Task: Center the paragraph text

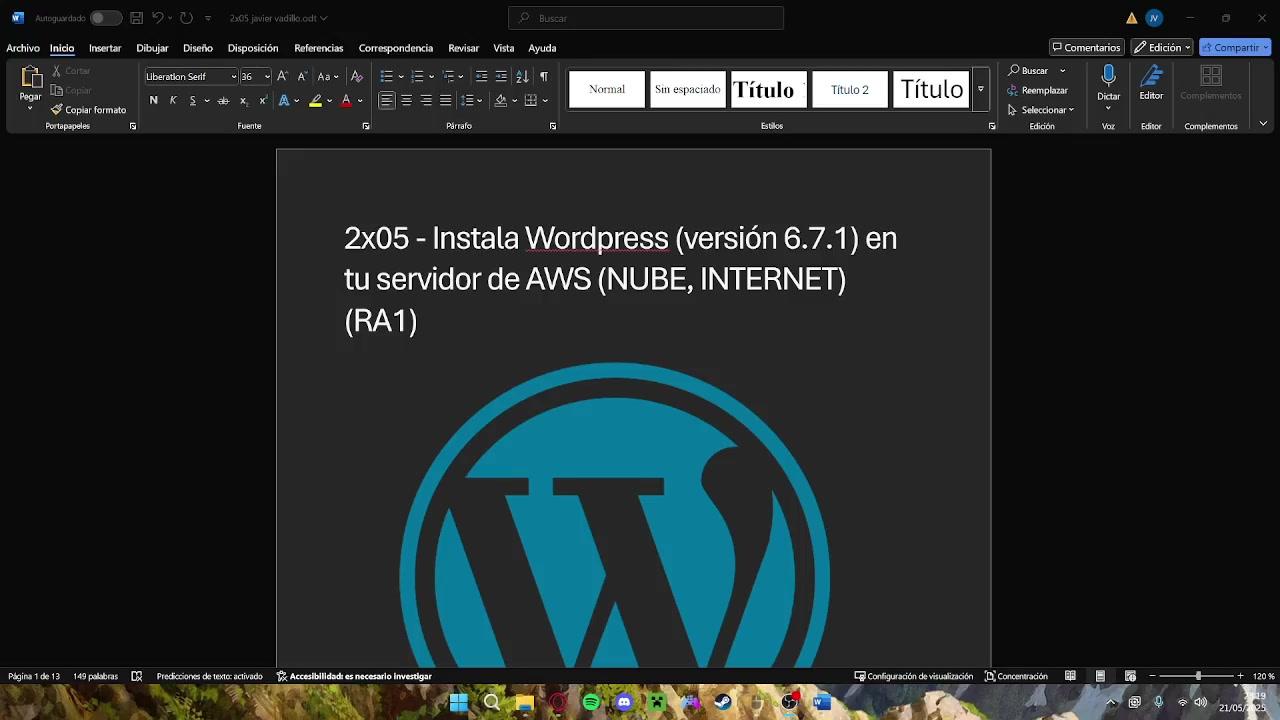Action: [406, 100]
